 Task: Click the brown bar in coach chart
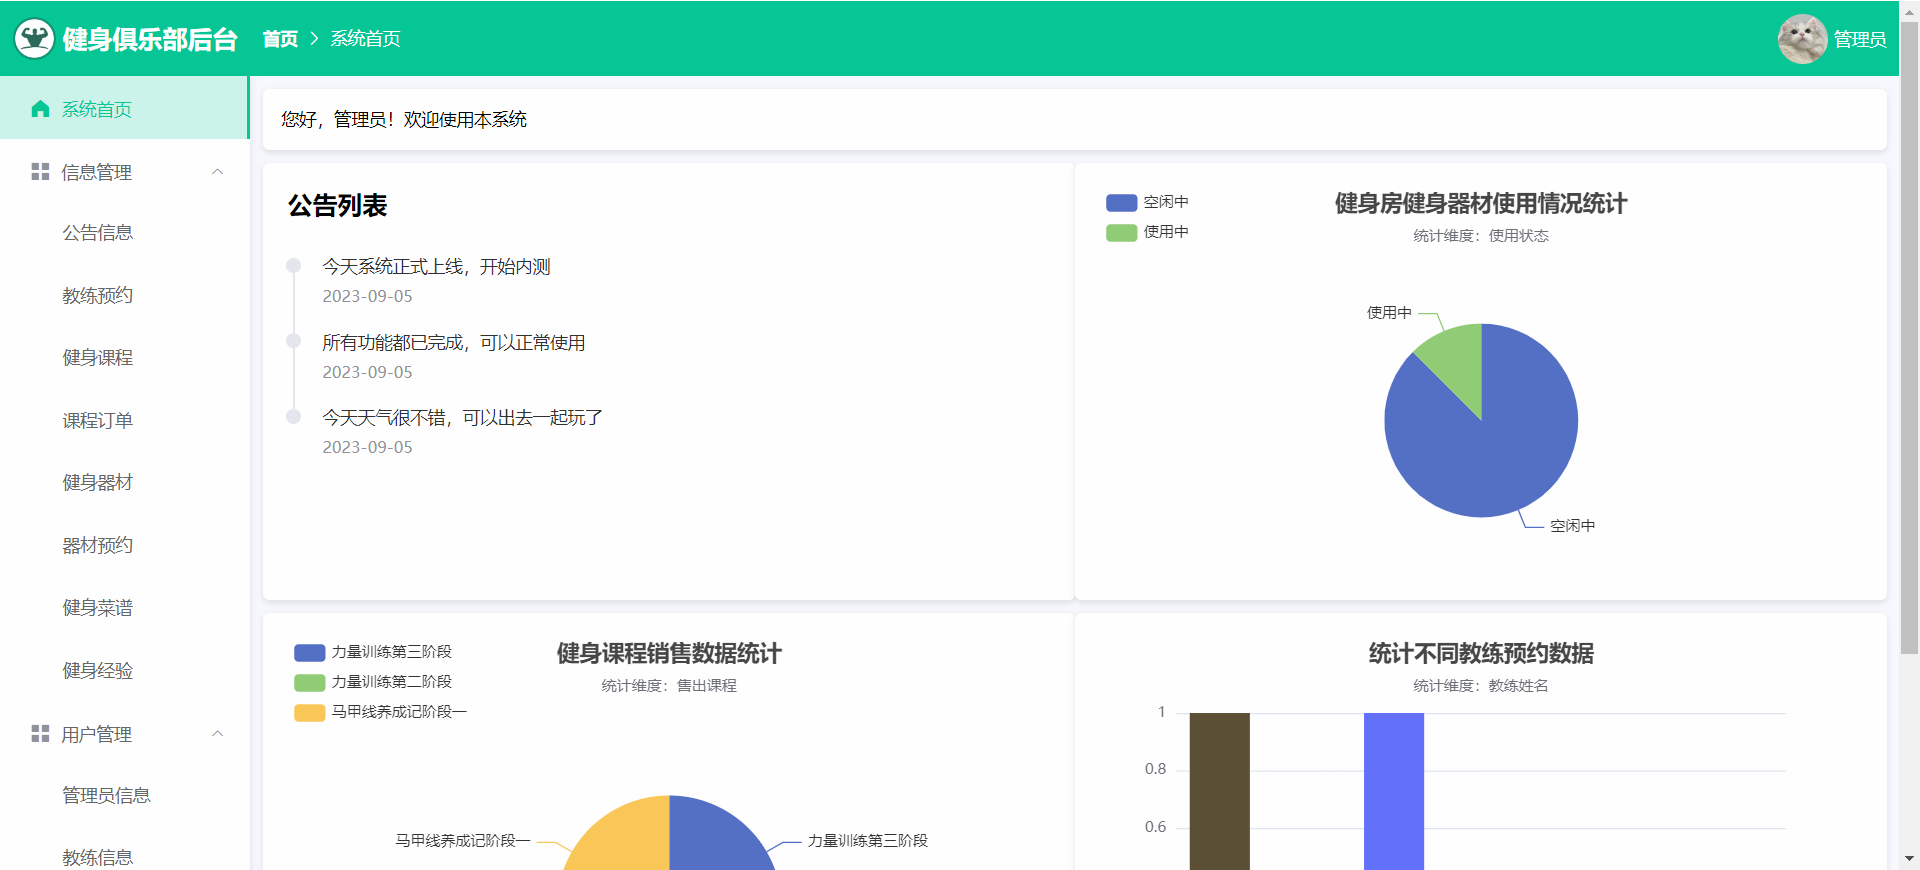(x=1219, y=791)
